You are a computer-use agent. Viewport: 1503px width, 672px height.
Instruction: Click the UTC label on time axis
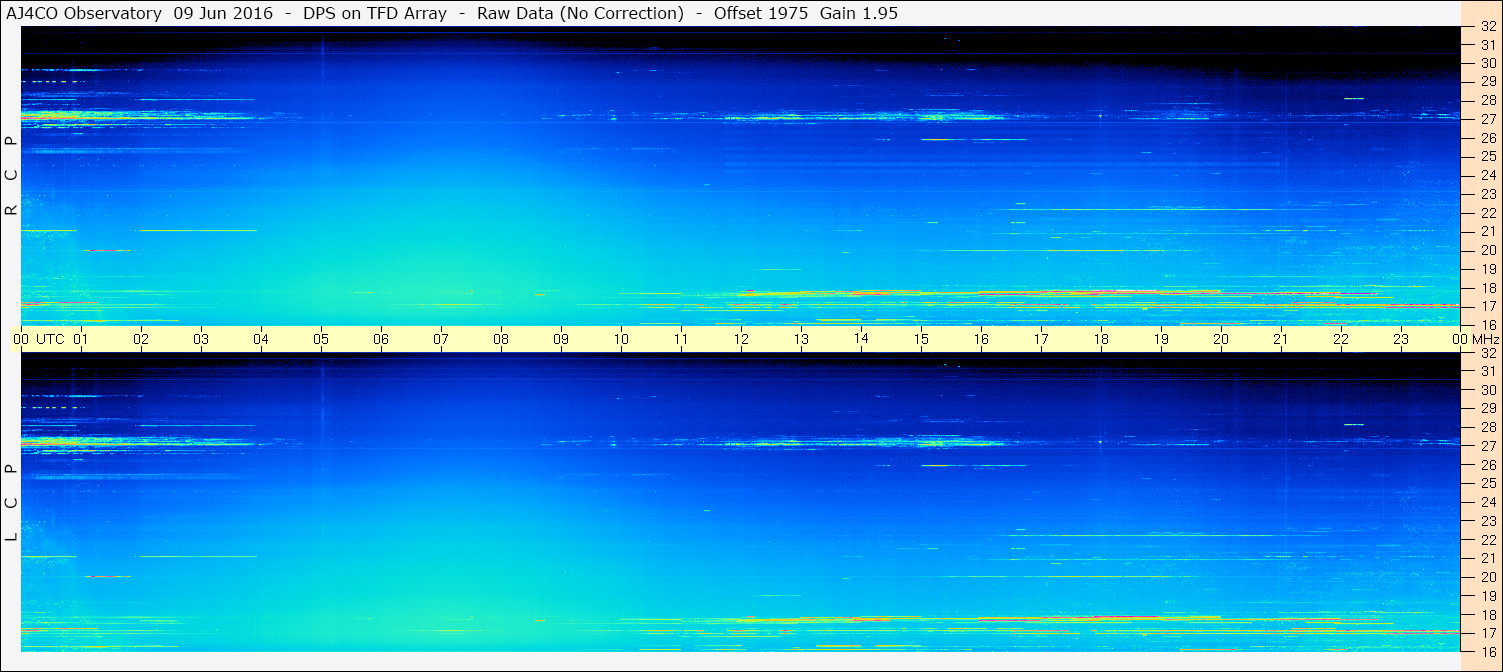pyautogui.click(x=50, y=339)
